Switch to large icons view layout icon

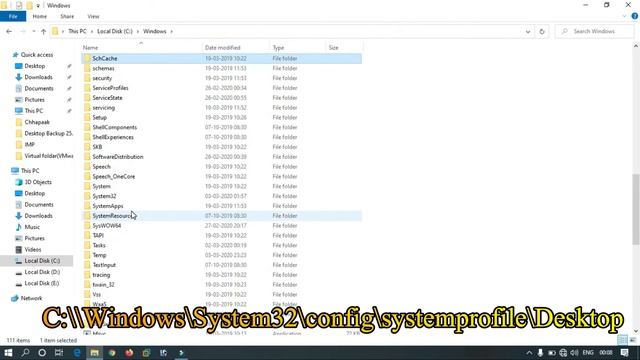pos(633,340)
